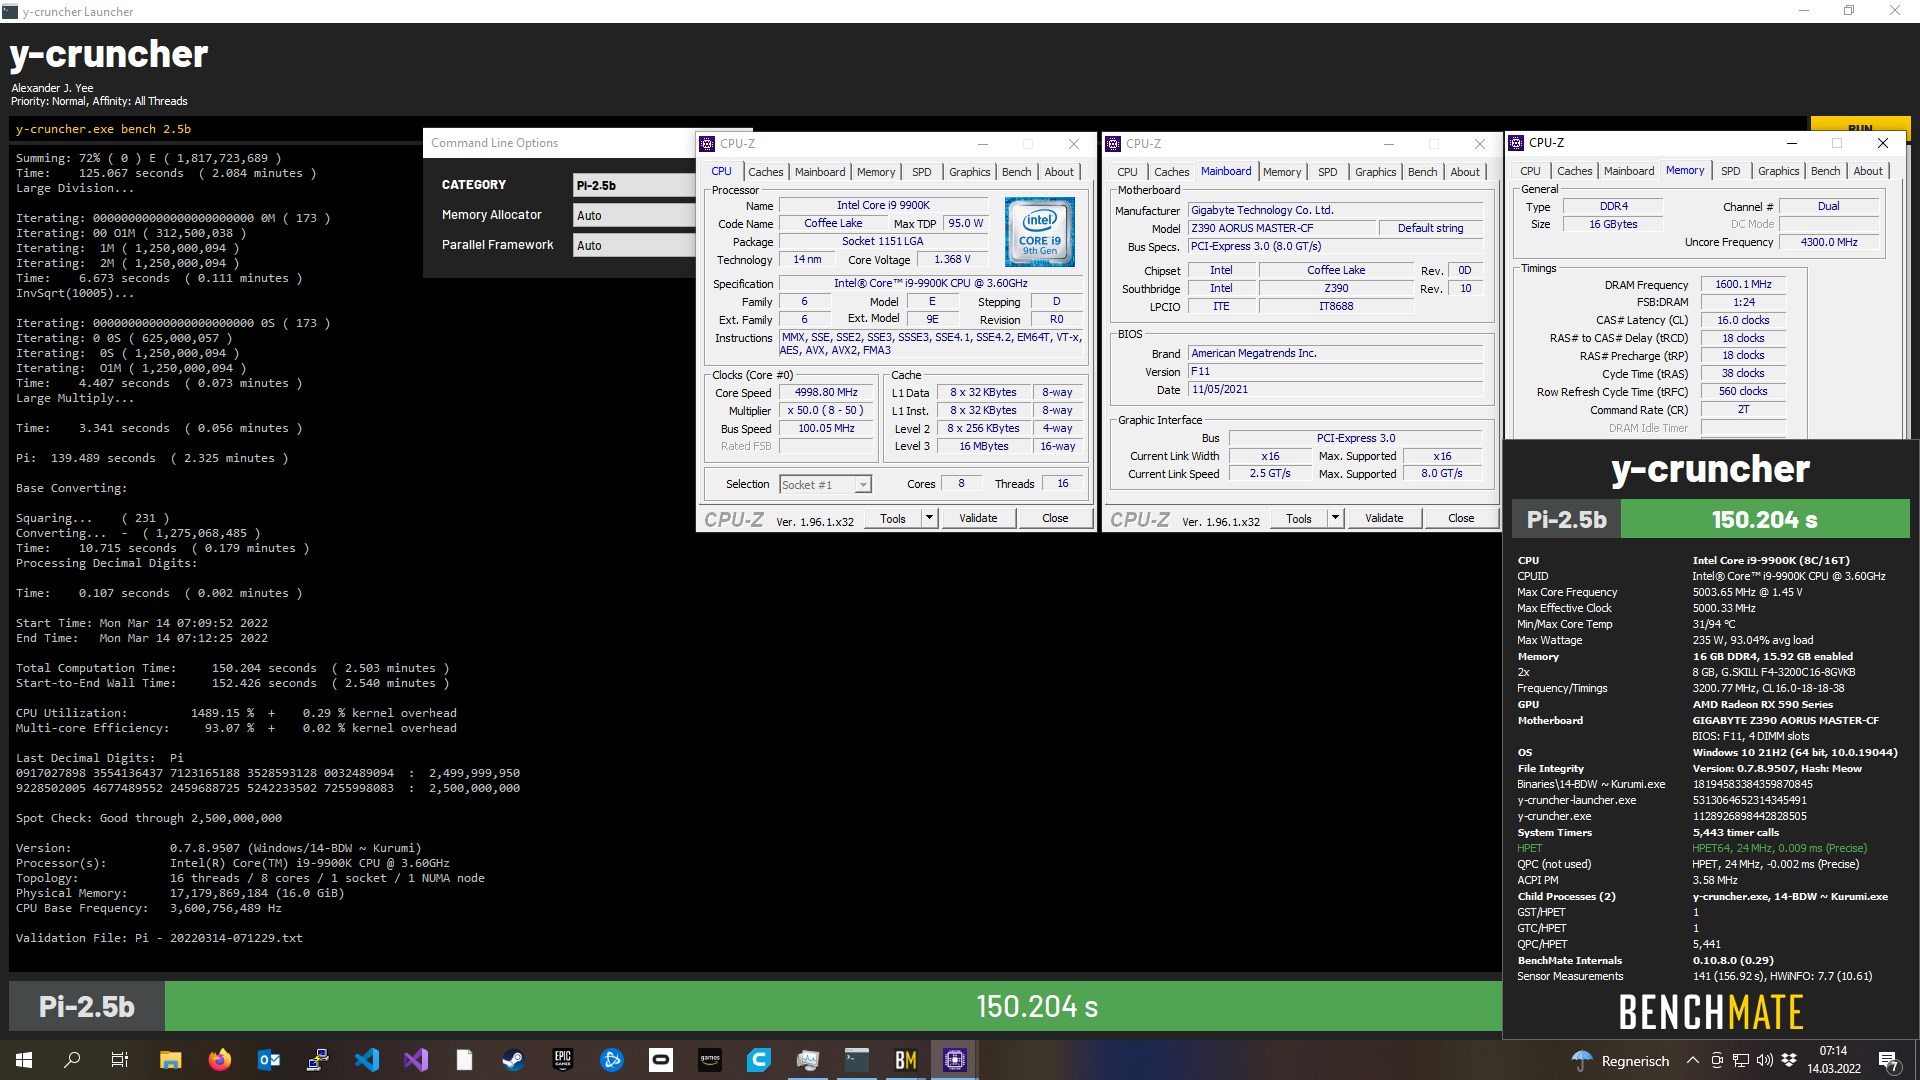Click the network tray icon
This screenshot has height=1080, width=1920.
1741,1060
